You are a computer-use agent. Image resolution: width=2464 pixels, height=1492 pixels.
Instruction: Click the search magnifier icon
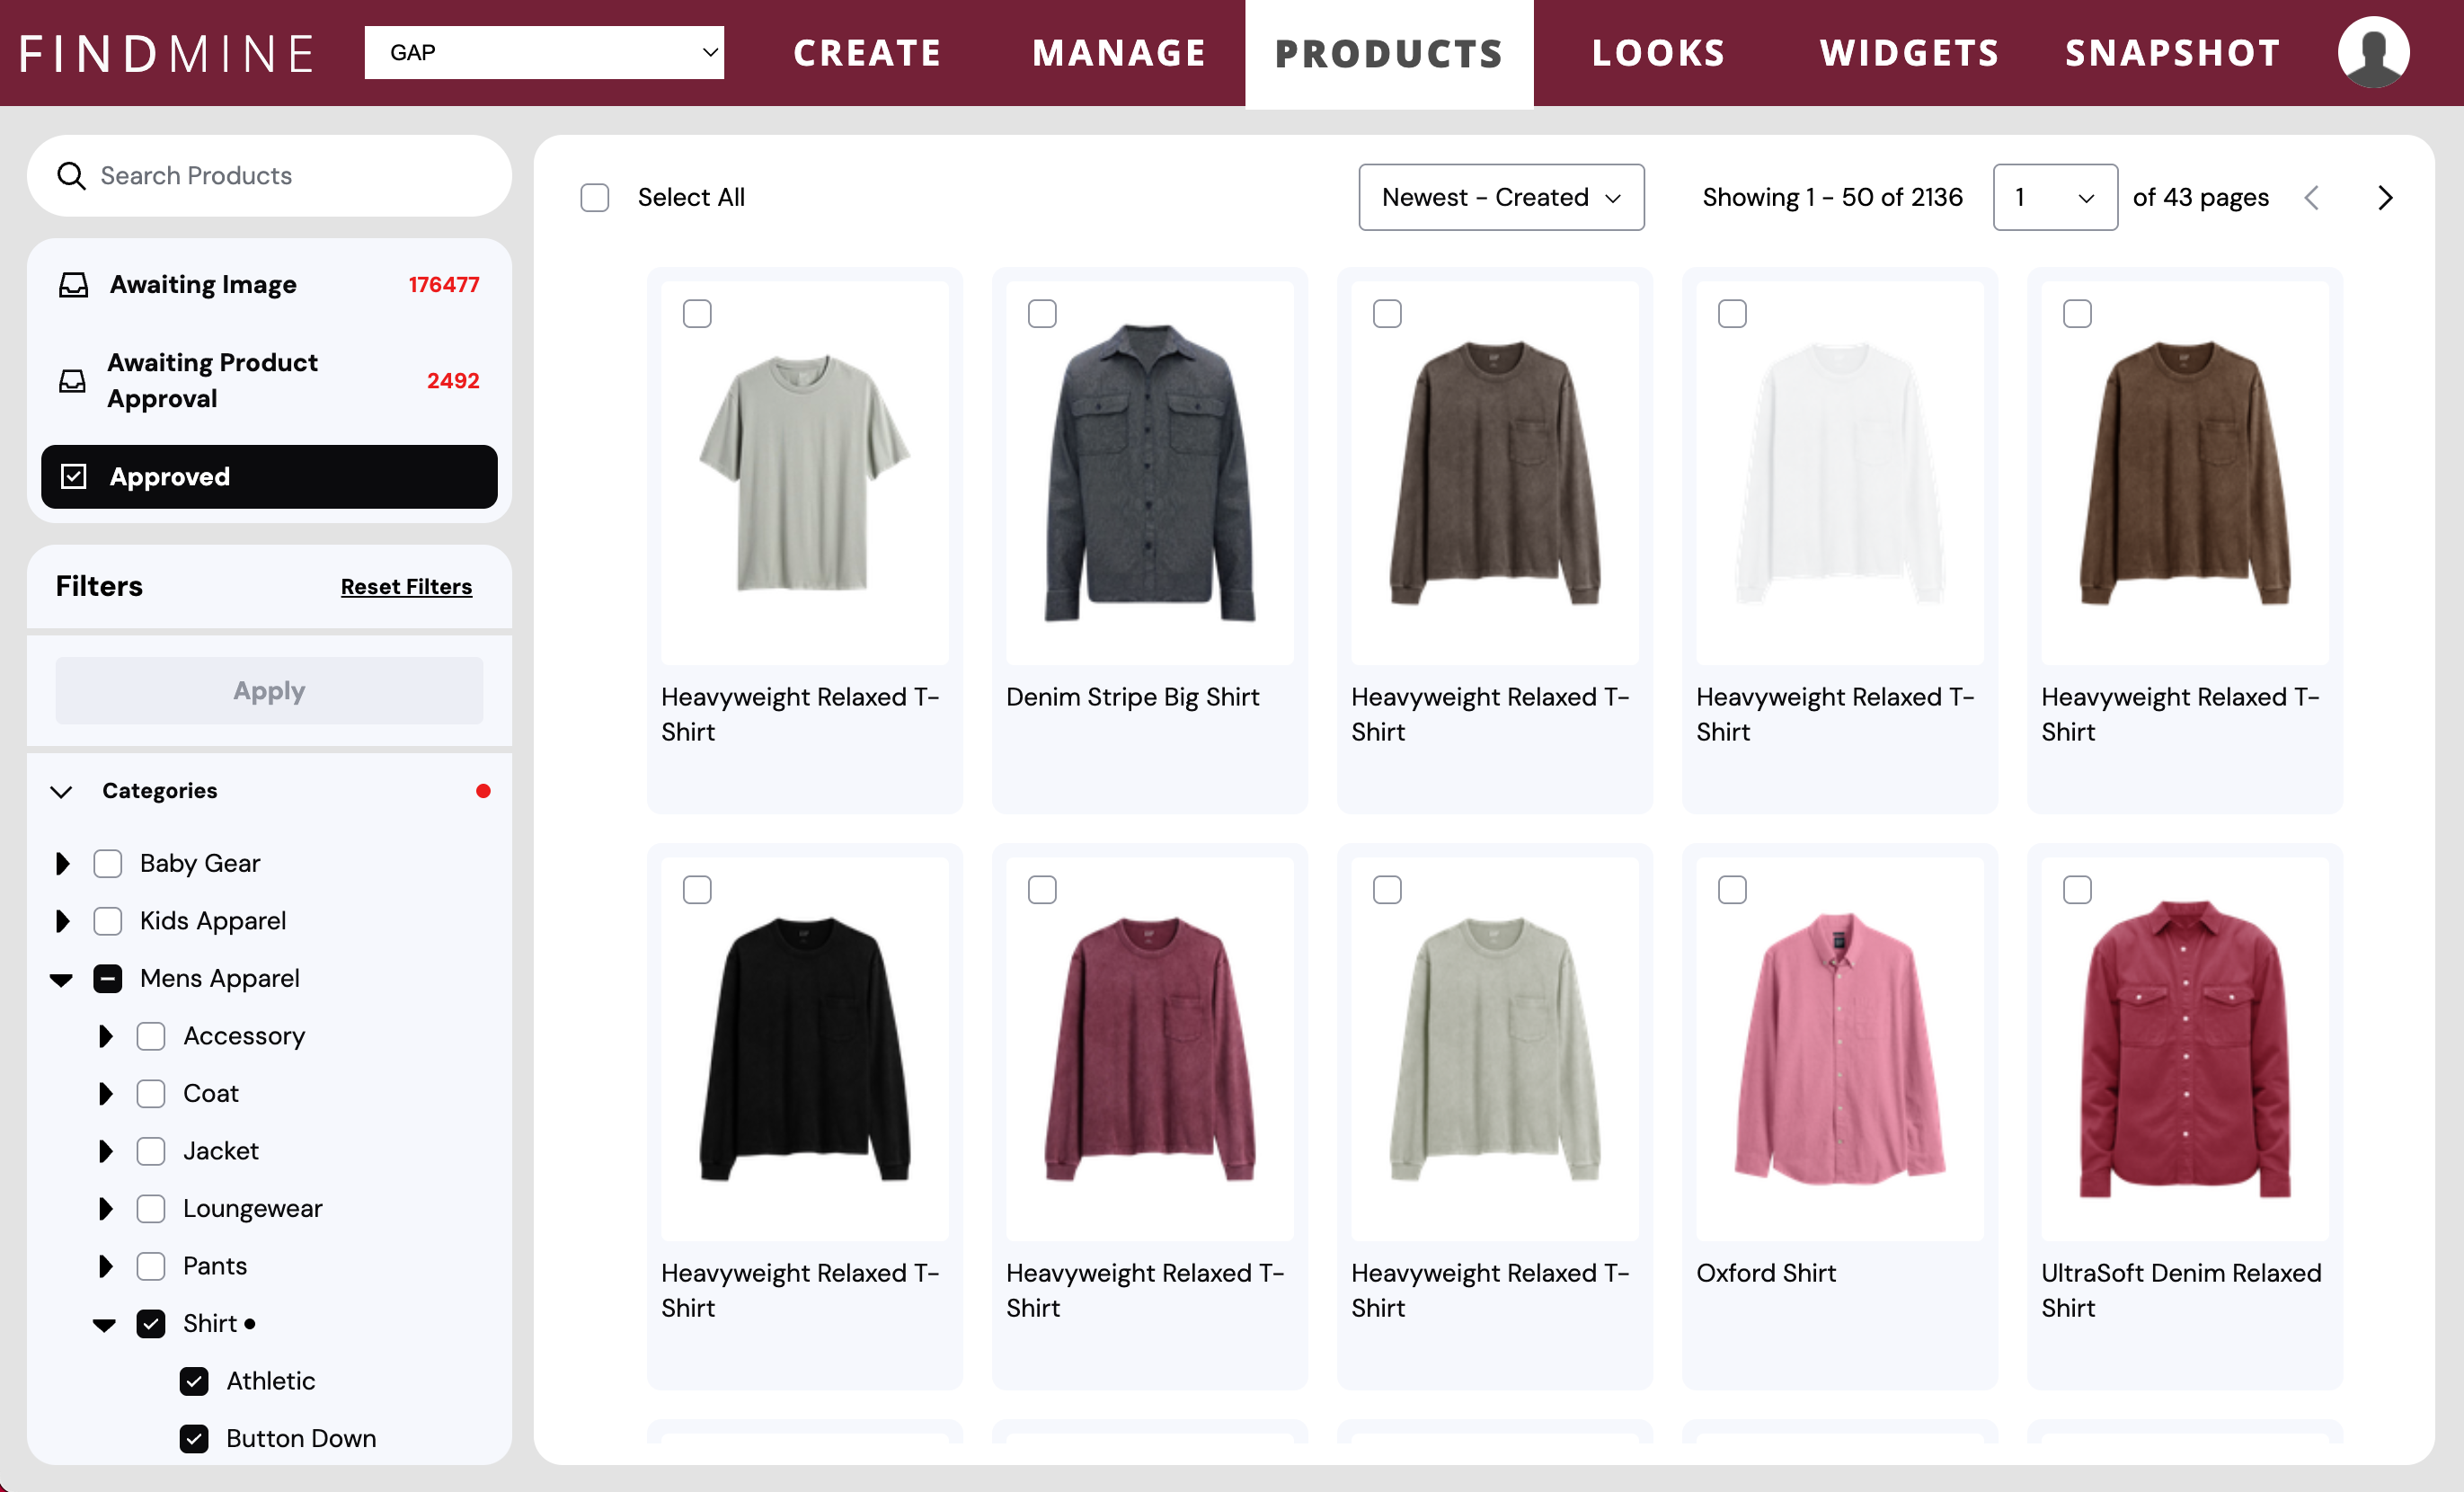[x=71, y=176]
